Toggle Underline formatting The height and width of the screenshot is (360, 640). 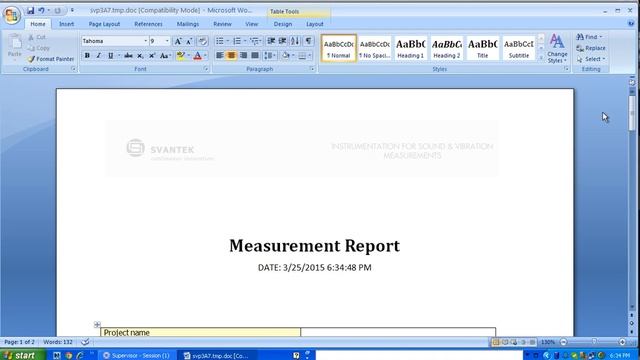click(110, 56)
